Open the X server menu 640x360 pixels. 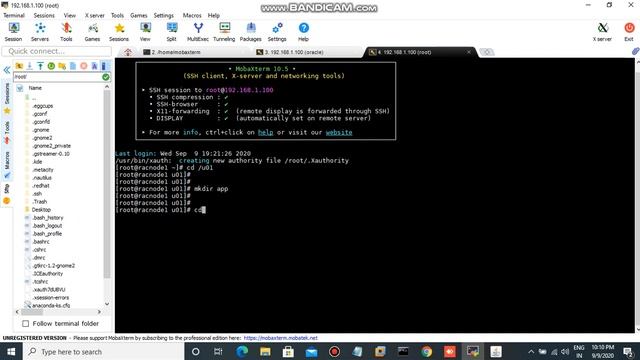point(95,15)
